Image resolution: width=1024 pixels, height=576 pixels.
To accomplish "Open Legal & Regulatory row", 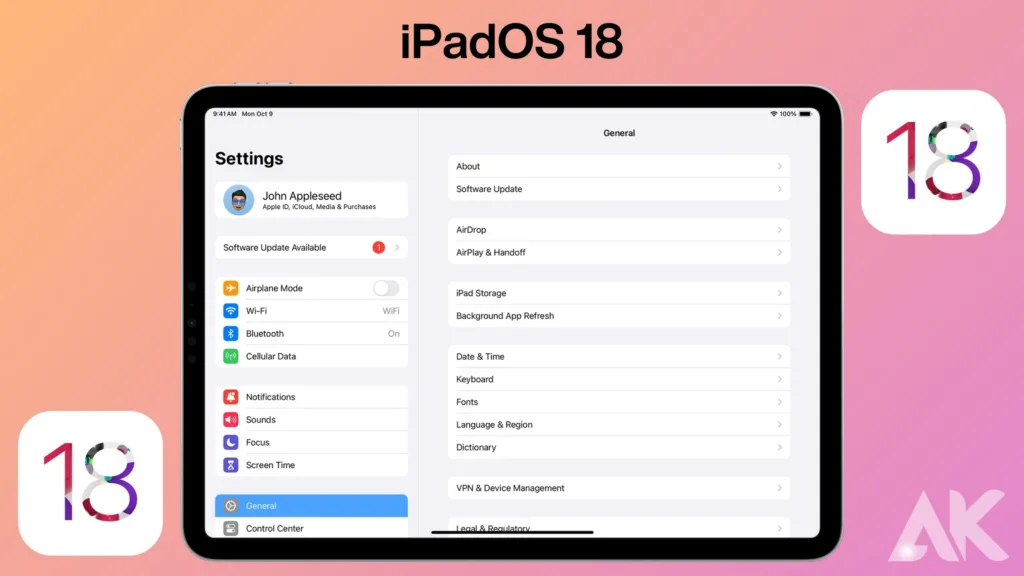I will (x=619, y=528).
